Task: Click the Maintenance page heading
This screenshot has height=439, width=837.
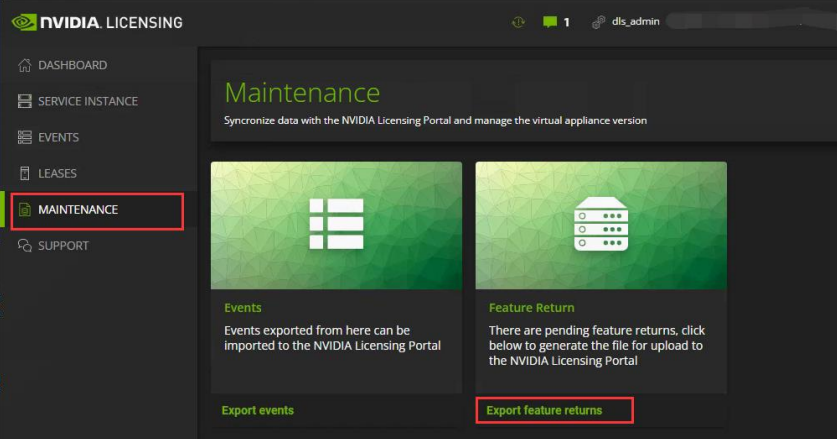Action: point(302,92)
